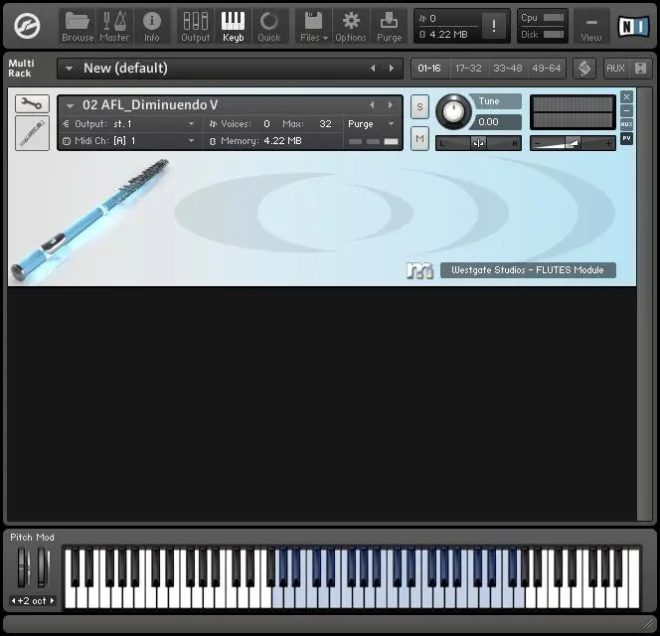
Task: Open the View menu
Action: (591, 27)
